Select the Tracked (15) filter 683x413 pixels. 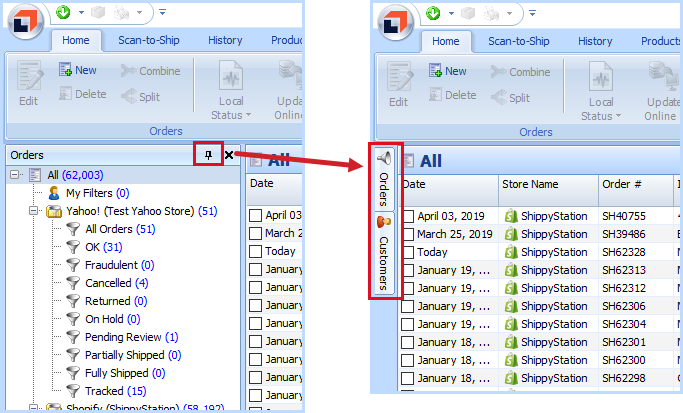pos(106,391)
